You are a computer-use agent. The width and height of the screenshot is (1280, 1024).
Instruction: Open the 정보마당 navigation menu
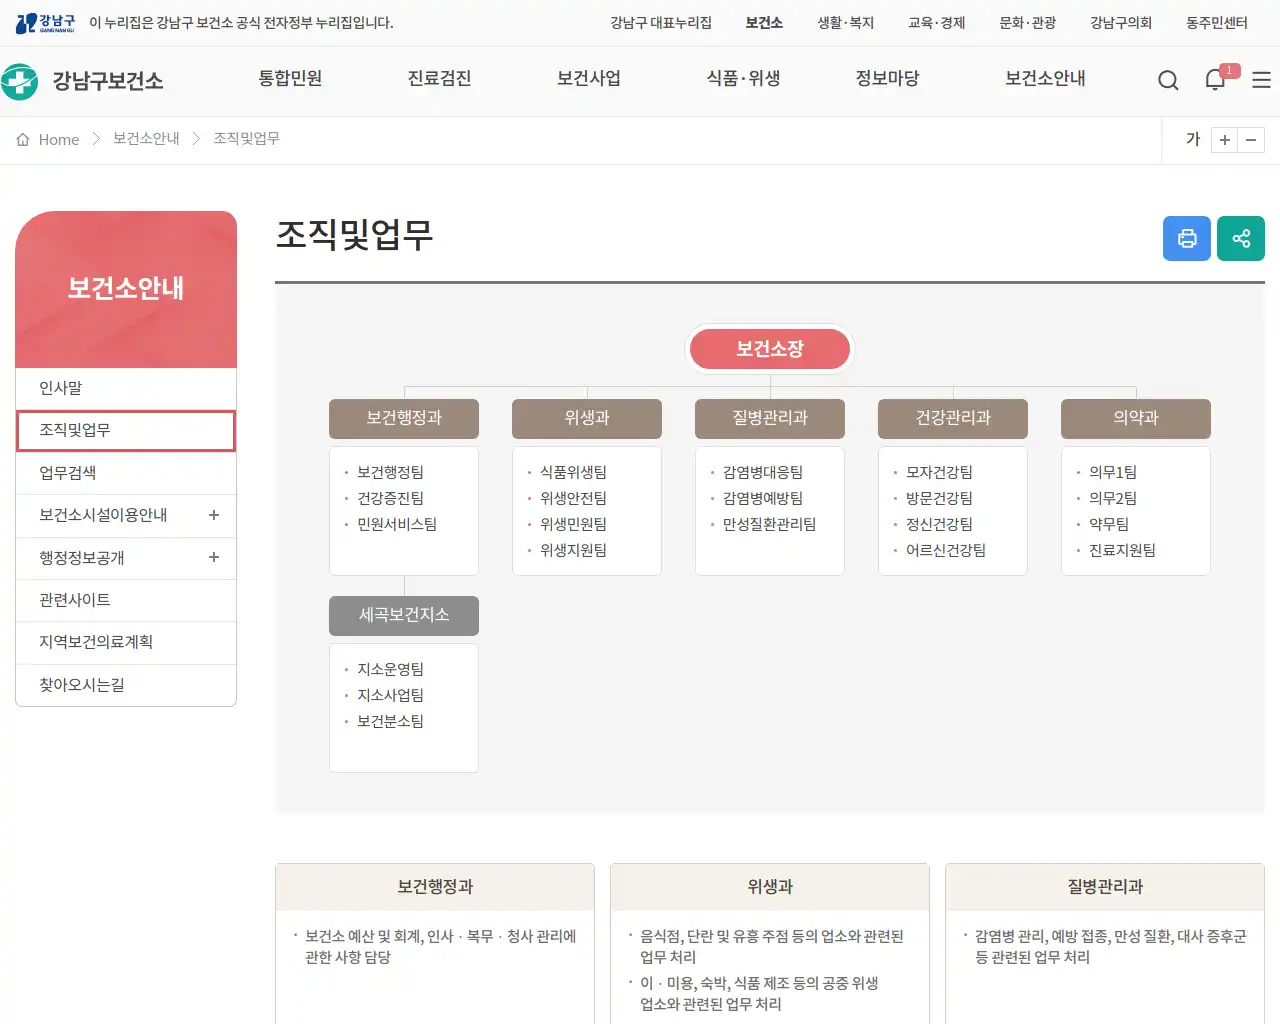tap(888, 80)
